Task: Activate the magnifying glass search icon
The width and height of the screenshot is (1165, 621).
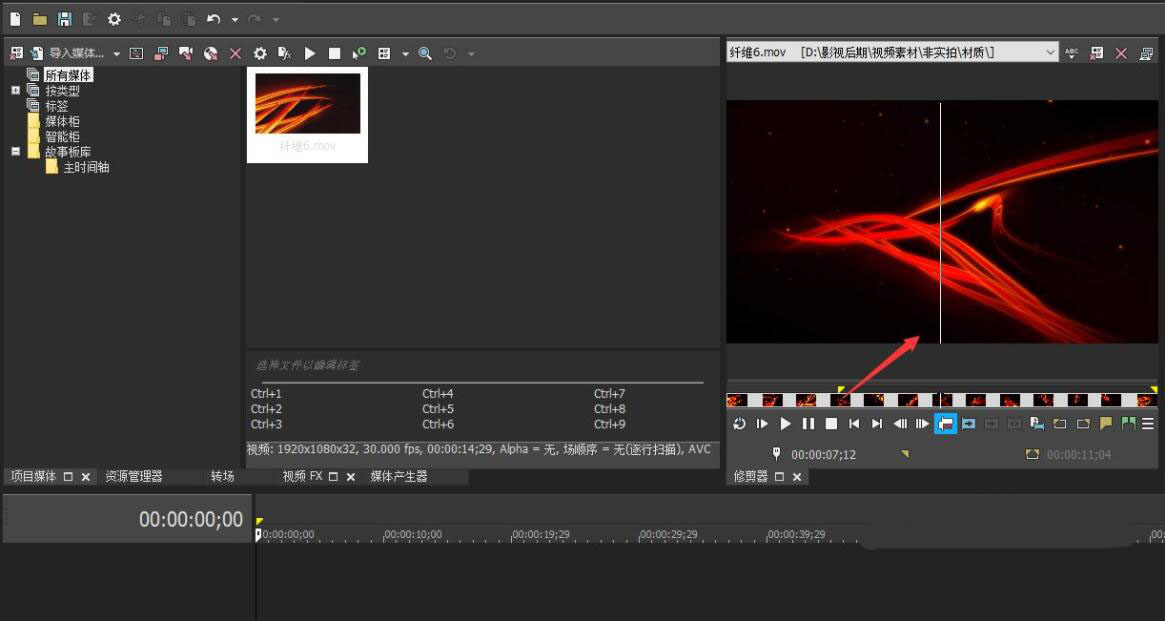Action: pos(424,53)
